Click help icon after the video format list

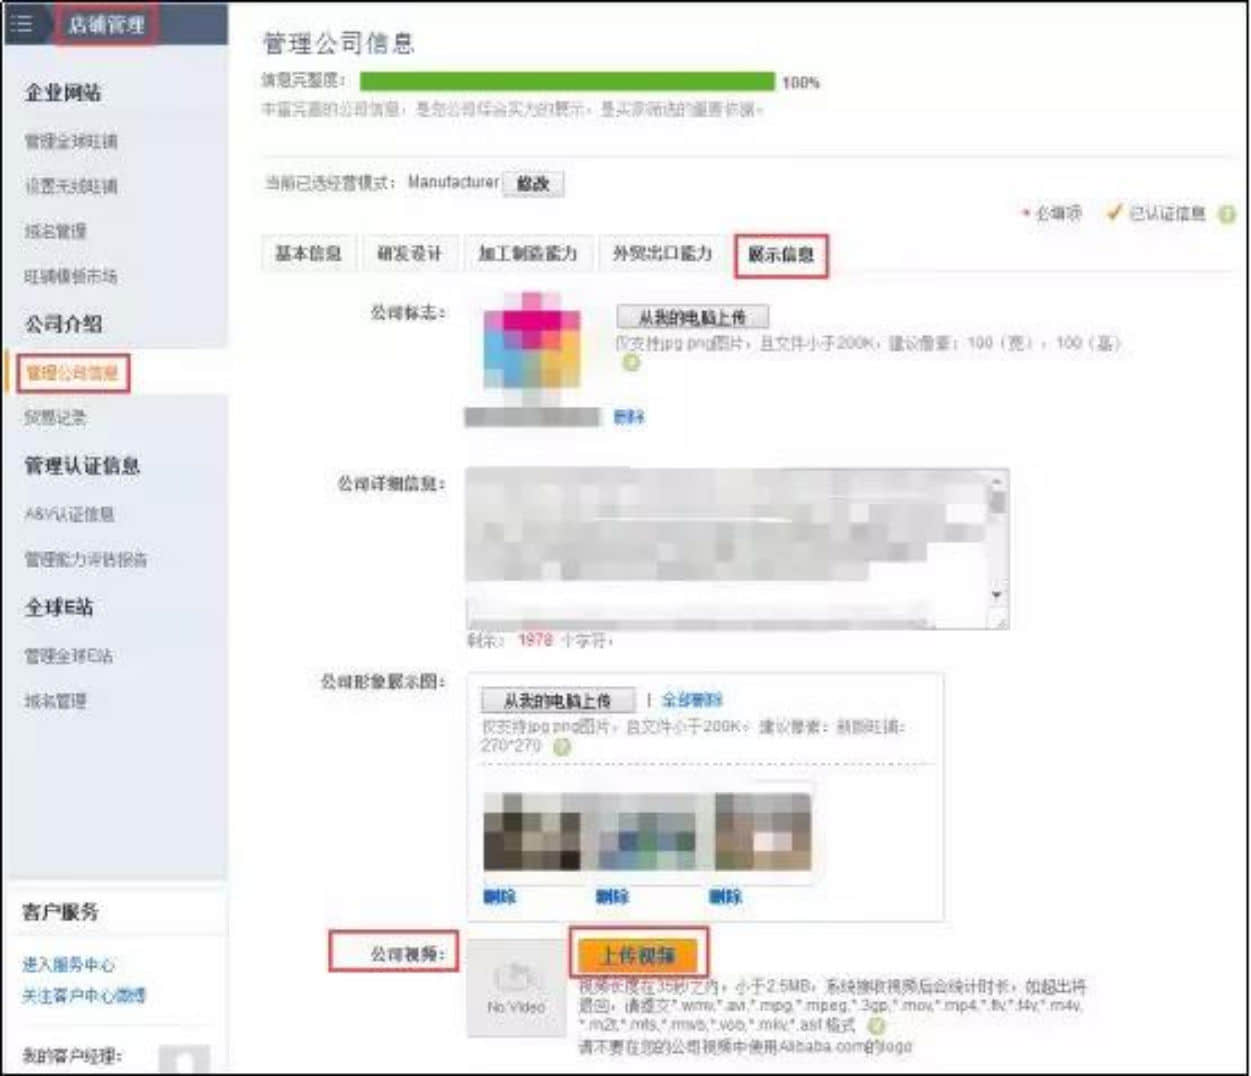pyautogui.click(x=876, y=1025)
